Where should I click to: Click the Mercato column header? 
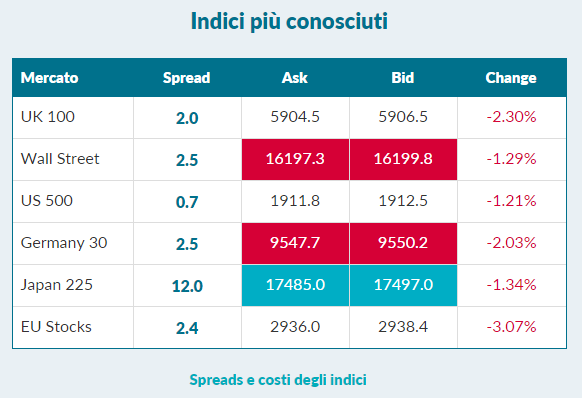click(x=49, y=78)
